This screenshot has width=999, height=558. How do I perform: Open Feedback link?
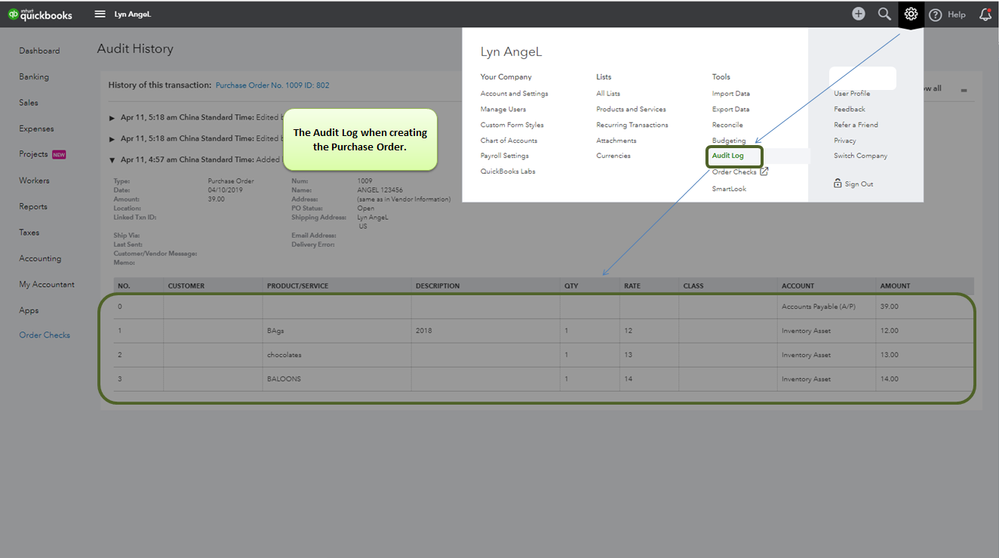click(849, 110)
